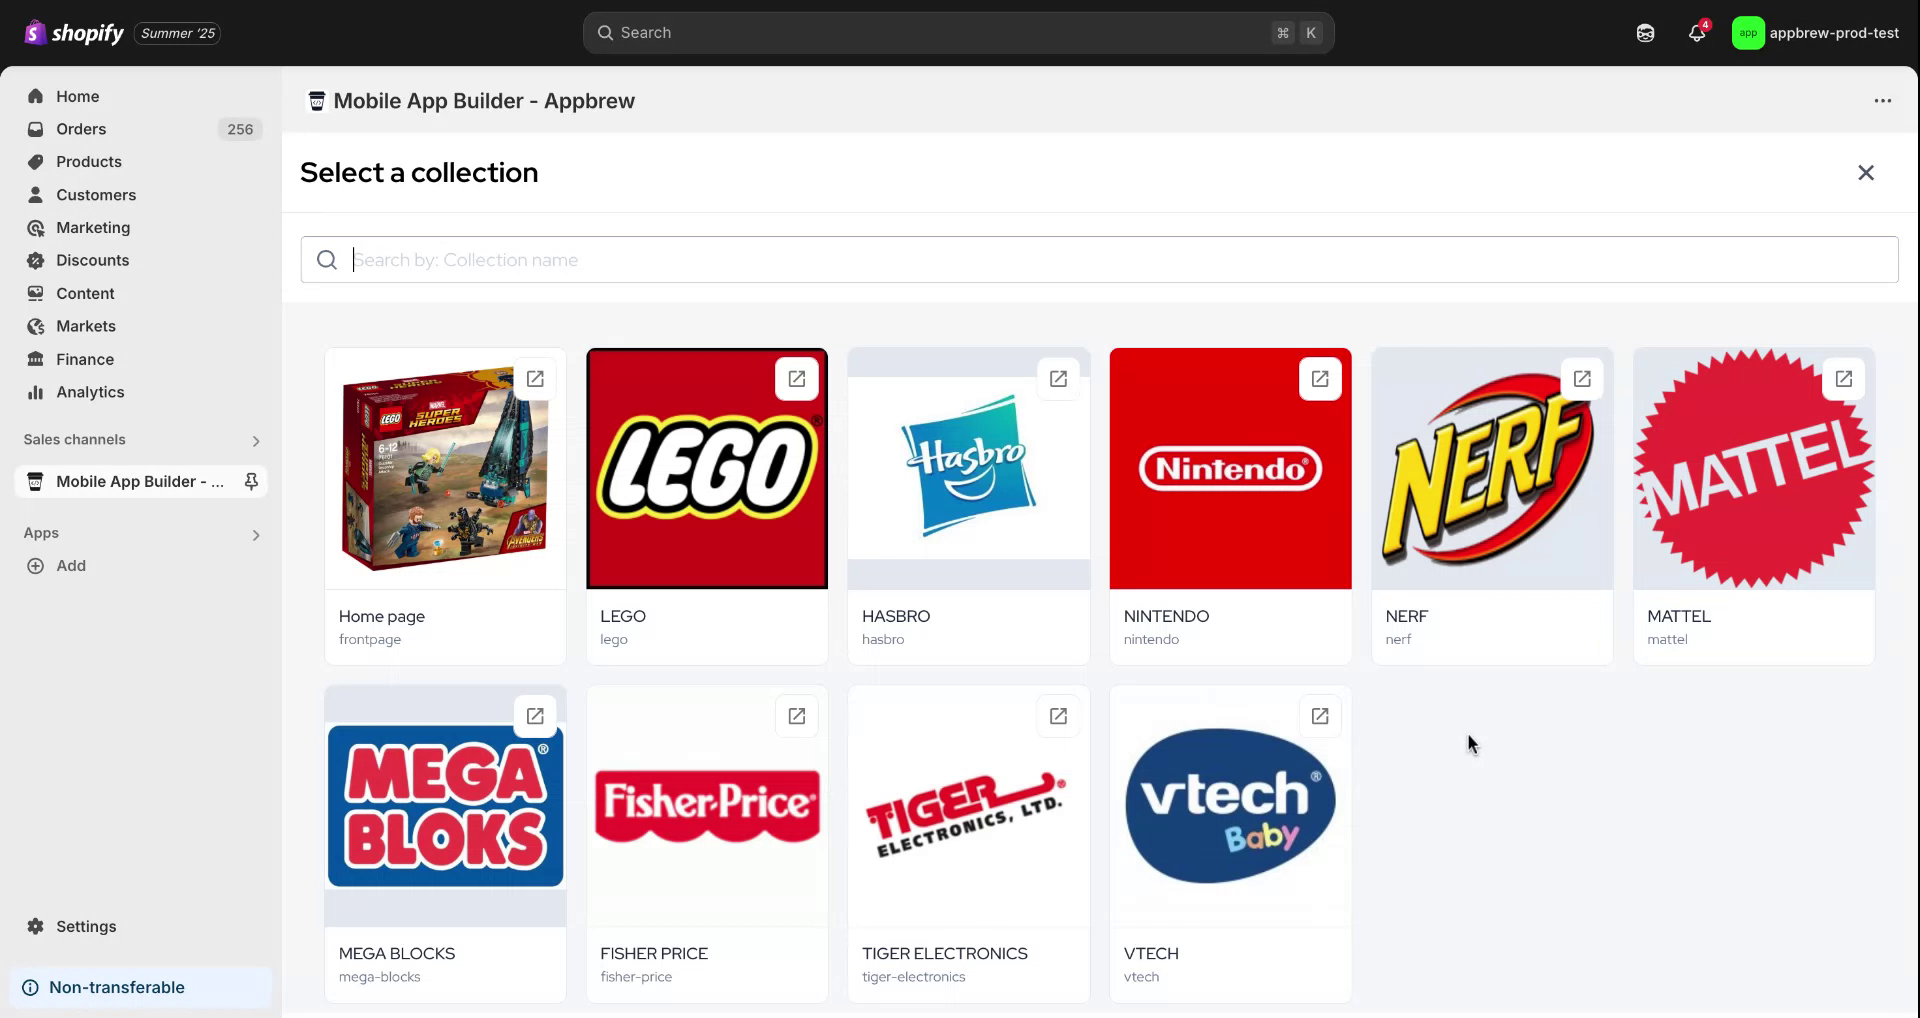Click the external link icon on Nintendo card
The height and width of the screenshot is (1018, 1920).
point(1320,379)
